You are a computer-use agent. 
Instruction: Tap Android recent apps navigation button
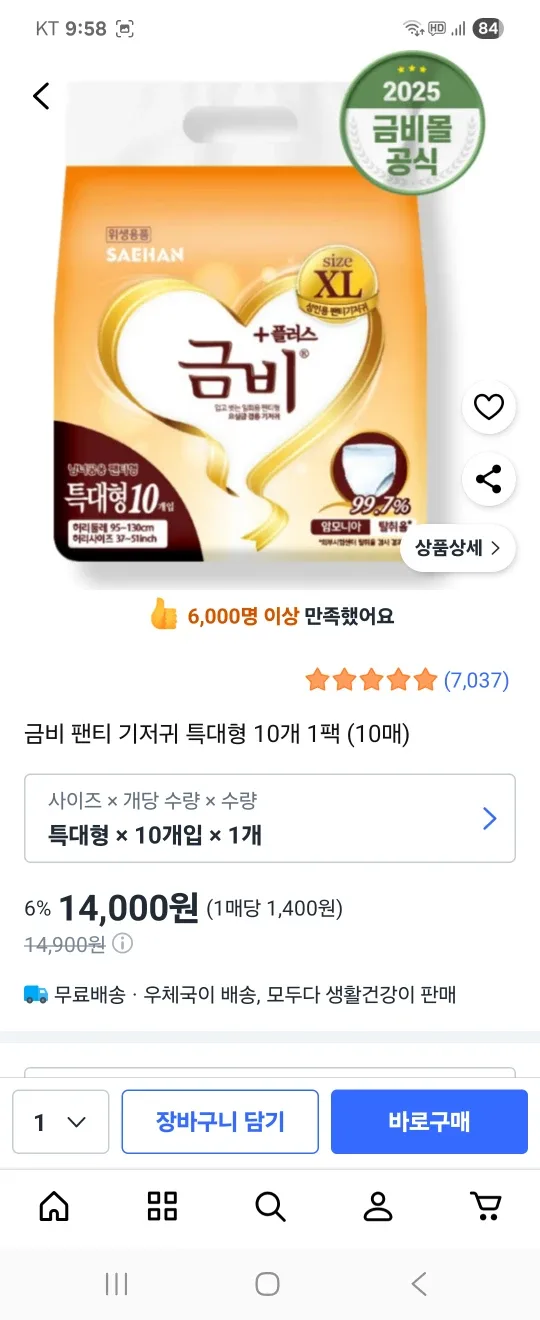coord(117,1284)
